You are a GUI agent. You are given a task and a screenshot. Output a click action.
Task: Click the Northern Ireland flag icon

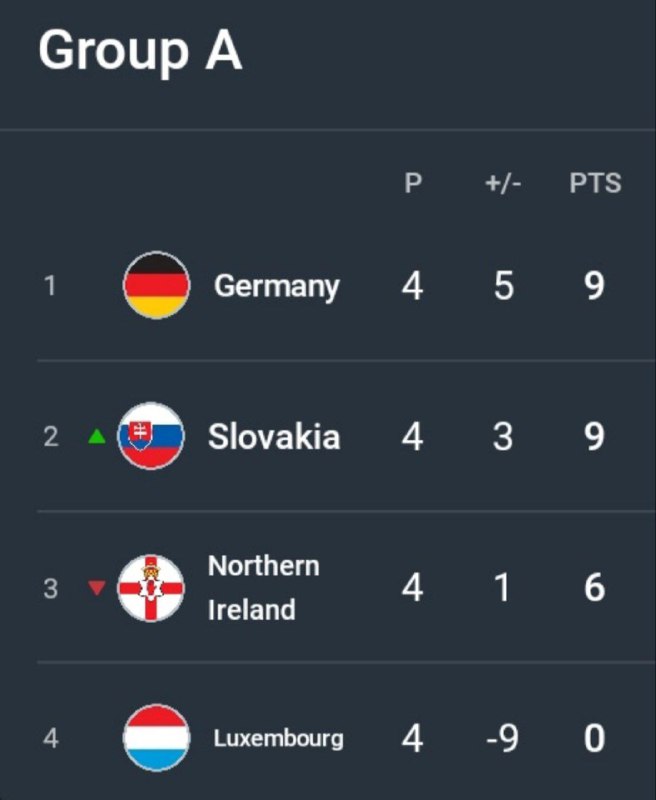click(151, 588)
